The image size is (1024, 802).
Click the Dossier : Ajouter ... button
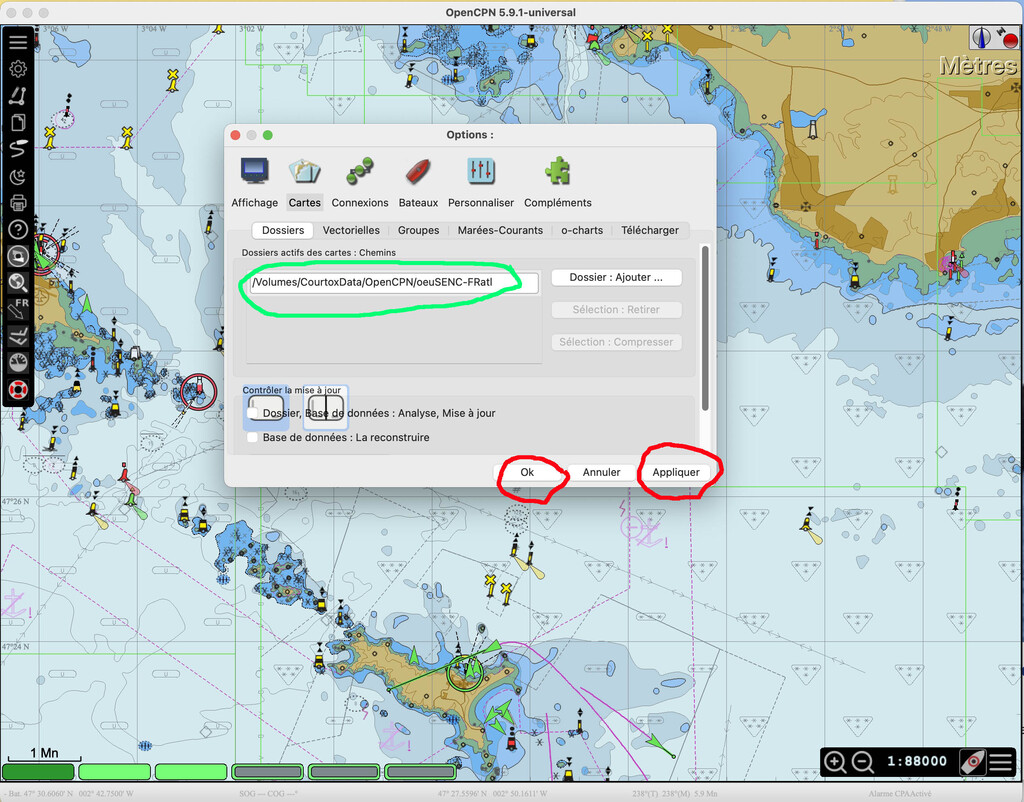616,278
